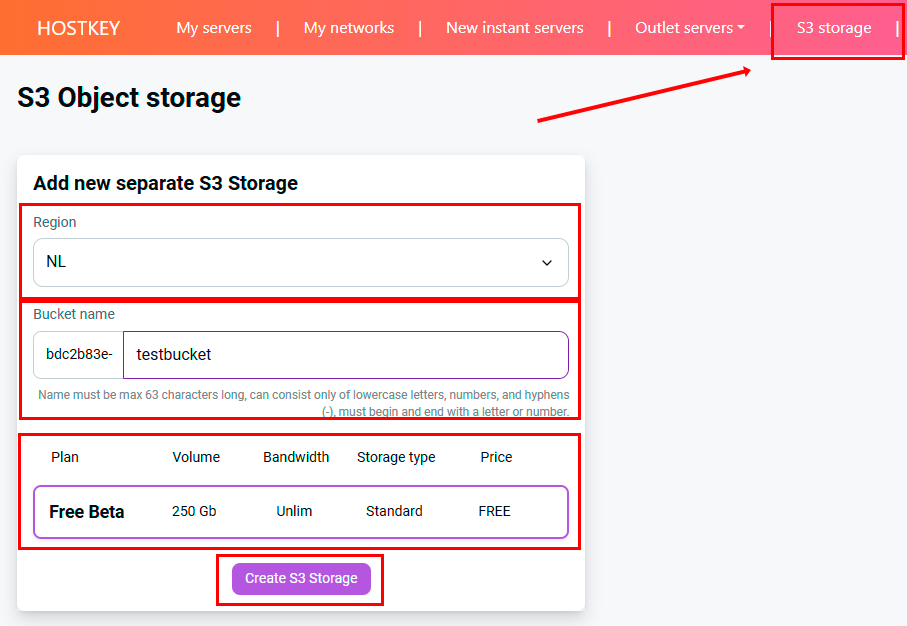This screenshot has width=907, height=626.
Task: Click the bdc2b83e- bucket prefix
Action: [79, 355]
